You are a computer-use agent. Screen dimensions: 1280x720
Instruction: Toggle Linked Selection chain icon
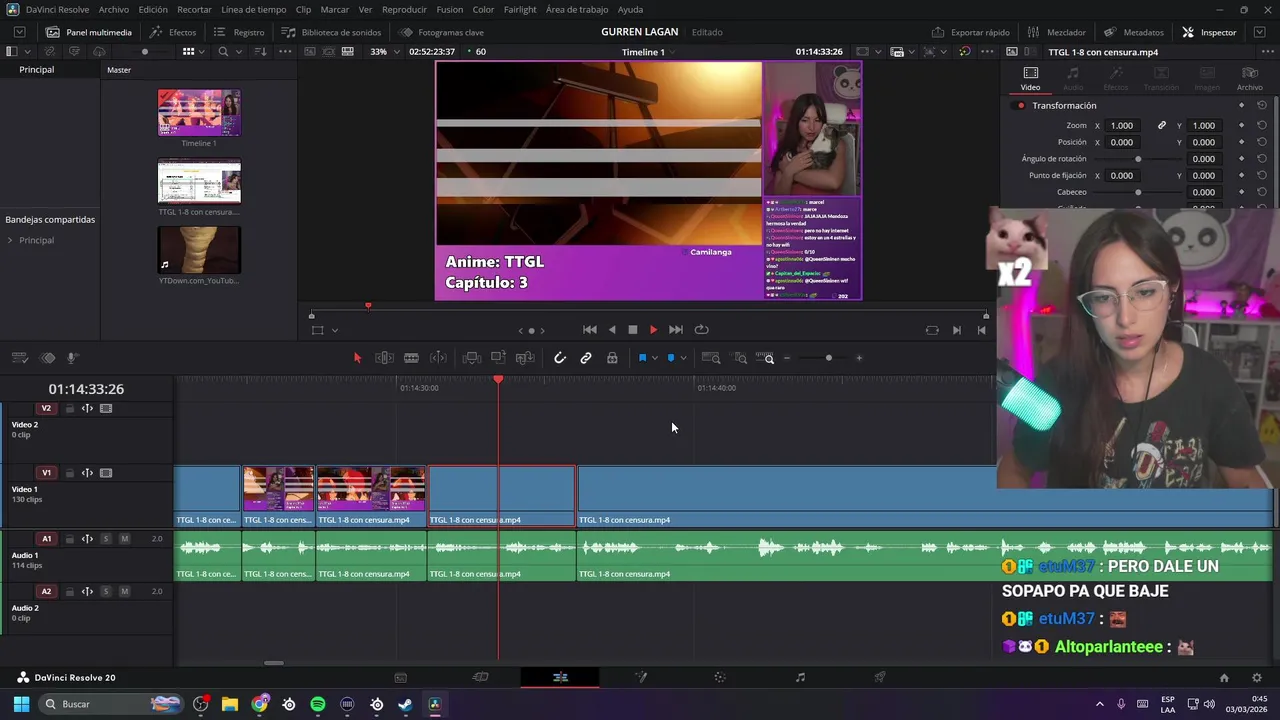(x=586, y=358)
